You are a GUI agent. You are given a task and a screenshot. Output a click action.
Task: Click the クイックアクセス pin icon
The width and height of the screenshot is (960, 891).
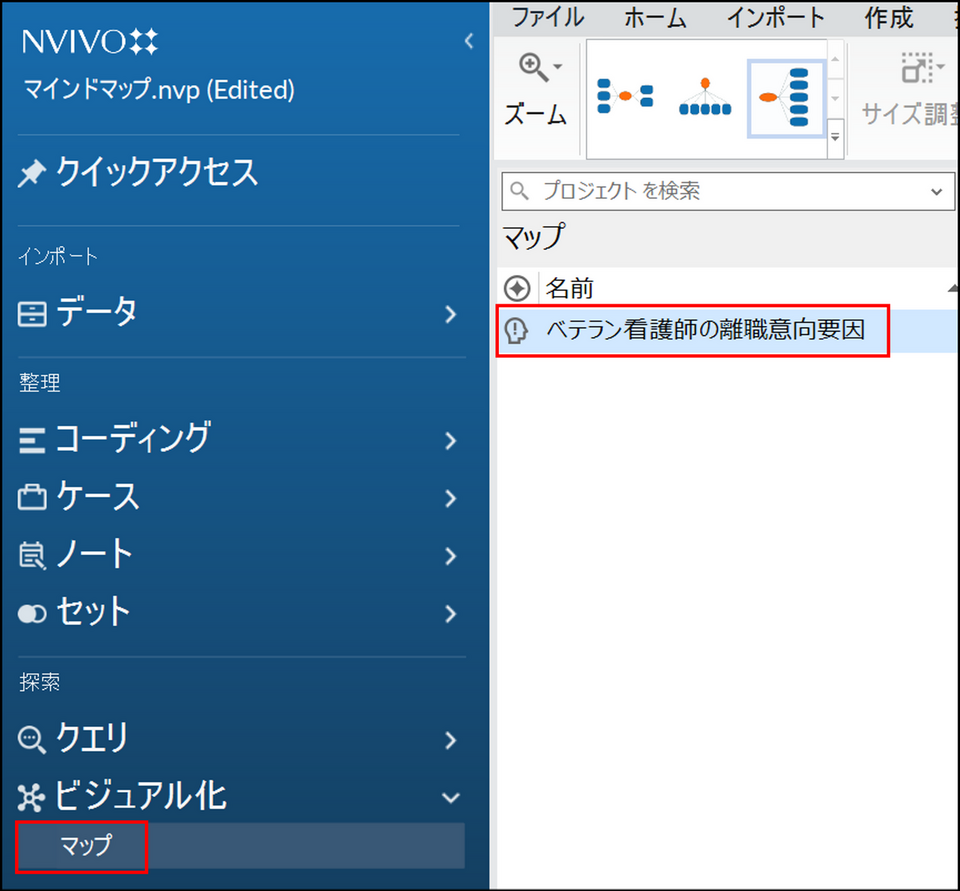coord(32,174)
